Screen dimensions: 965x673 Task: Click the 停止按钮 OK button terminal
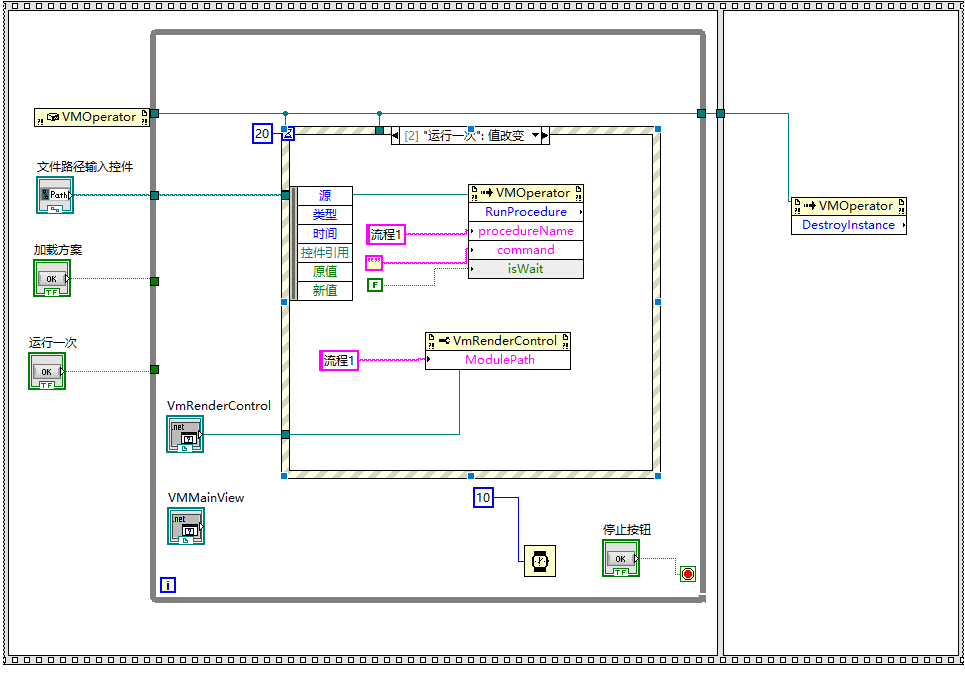tap(620, 557)
